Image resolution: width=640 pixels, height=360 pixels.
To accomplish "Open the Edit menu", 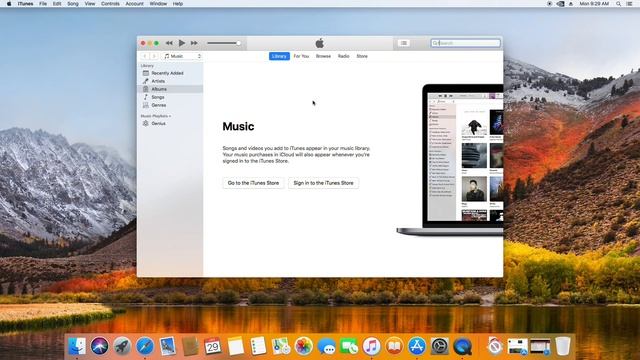I will (x=57, y=4).
